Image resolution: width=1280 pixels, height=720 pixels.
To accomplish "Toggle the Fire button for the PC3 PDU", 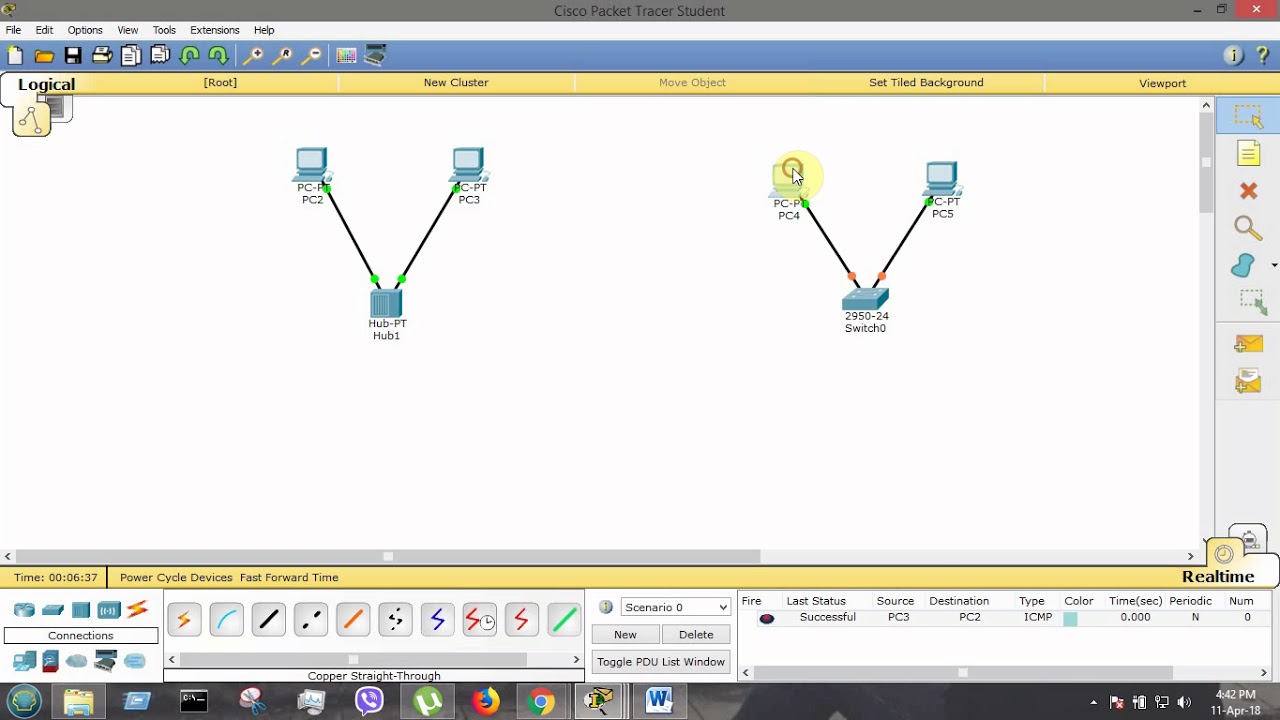I will coord(767,618).
